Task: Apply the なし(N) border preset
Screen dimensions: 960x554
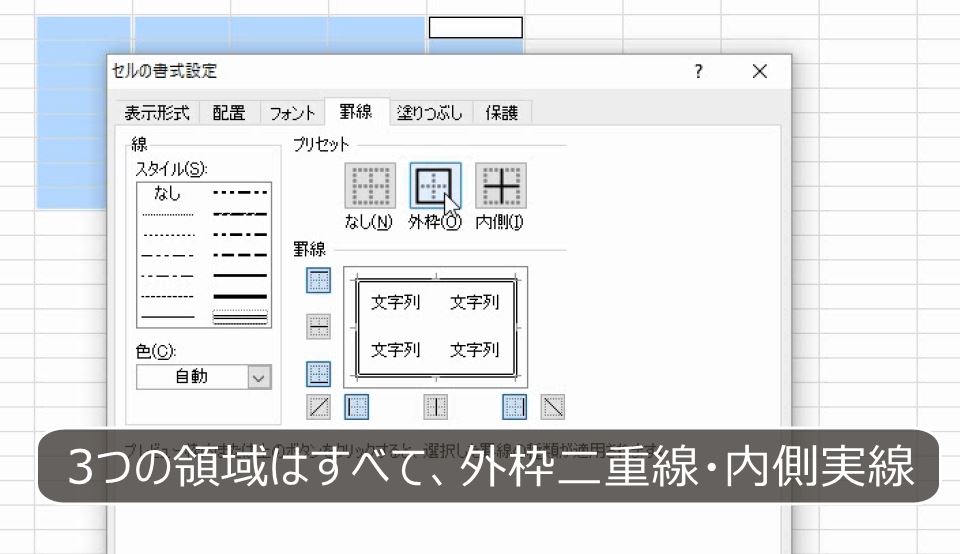Action: click(370, 185)
